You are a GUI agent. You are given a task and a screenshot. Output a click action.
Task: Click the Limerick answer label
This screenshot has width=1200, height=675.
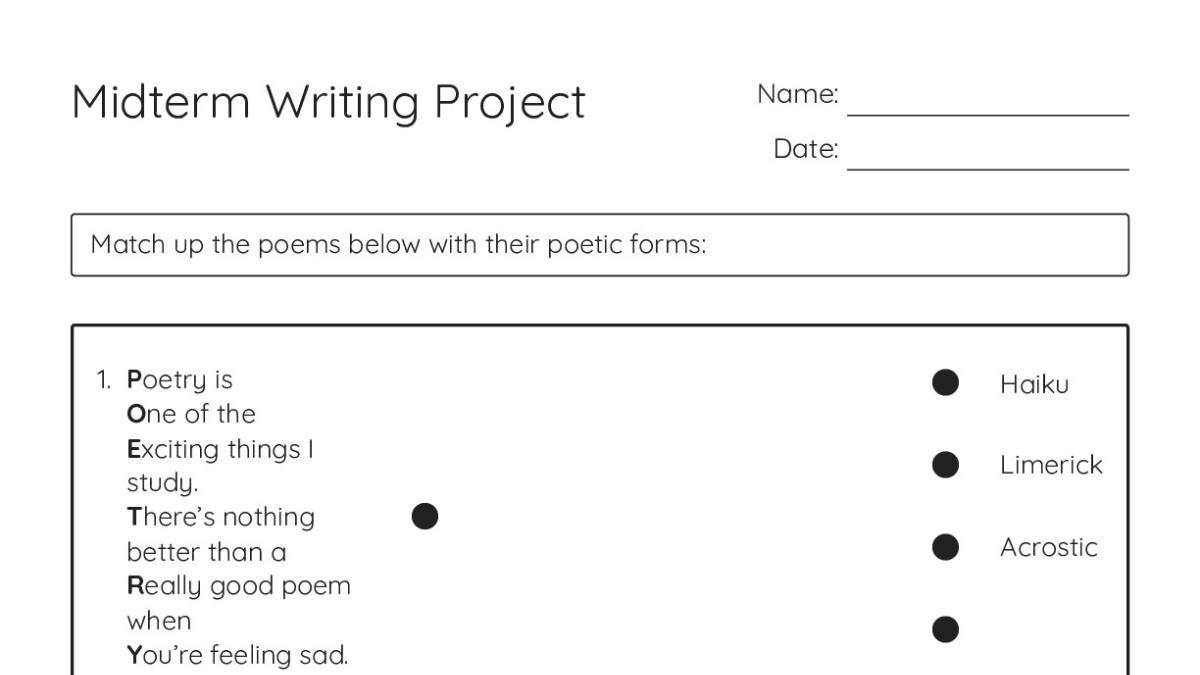1051,465
